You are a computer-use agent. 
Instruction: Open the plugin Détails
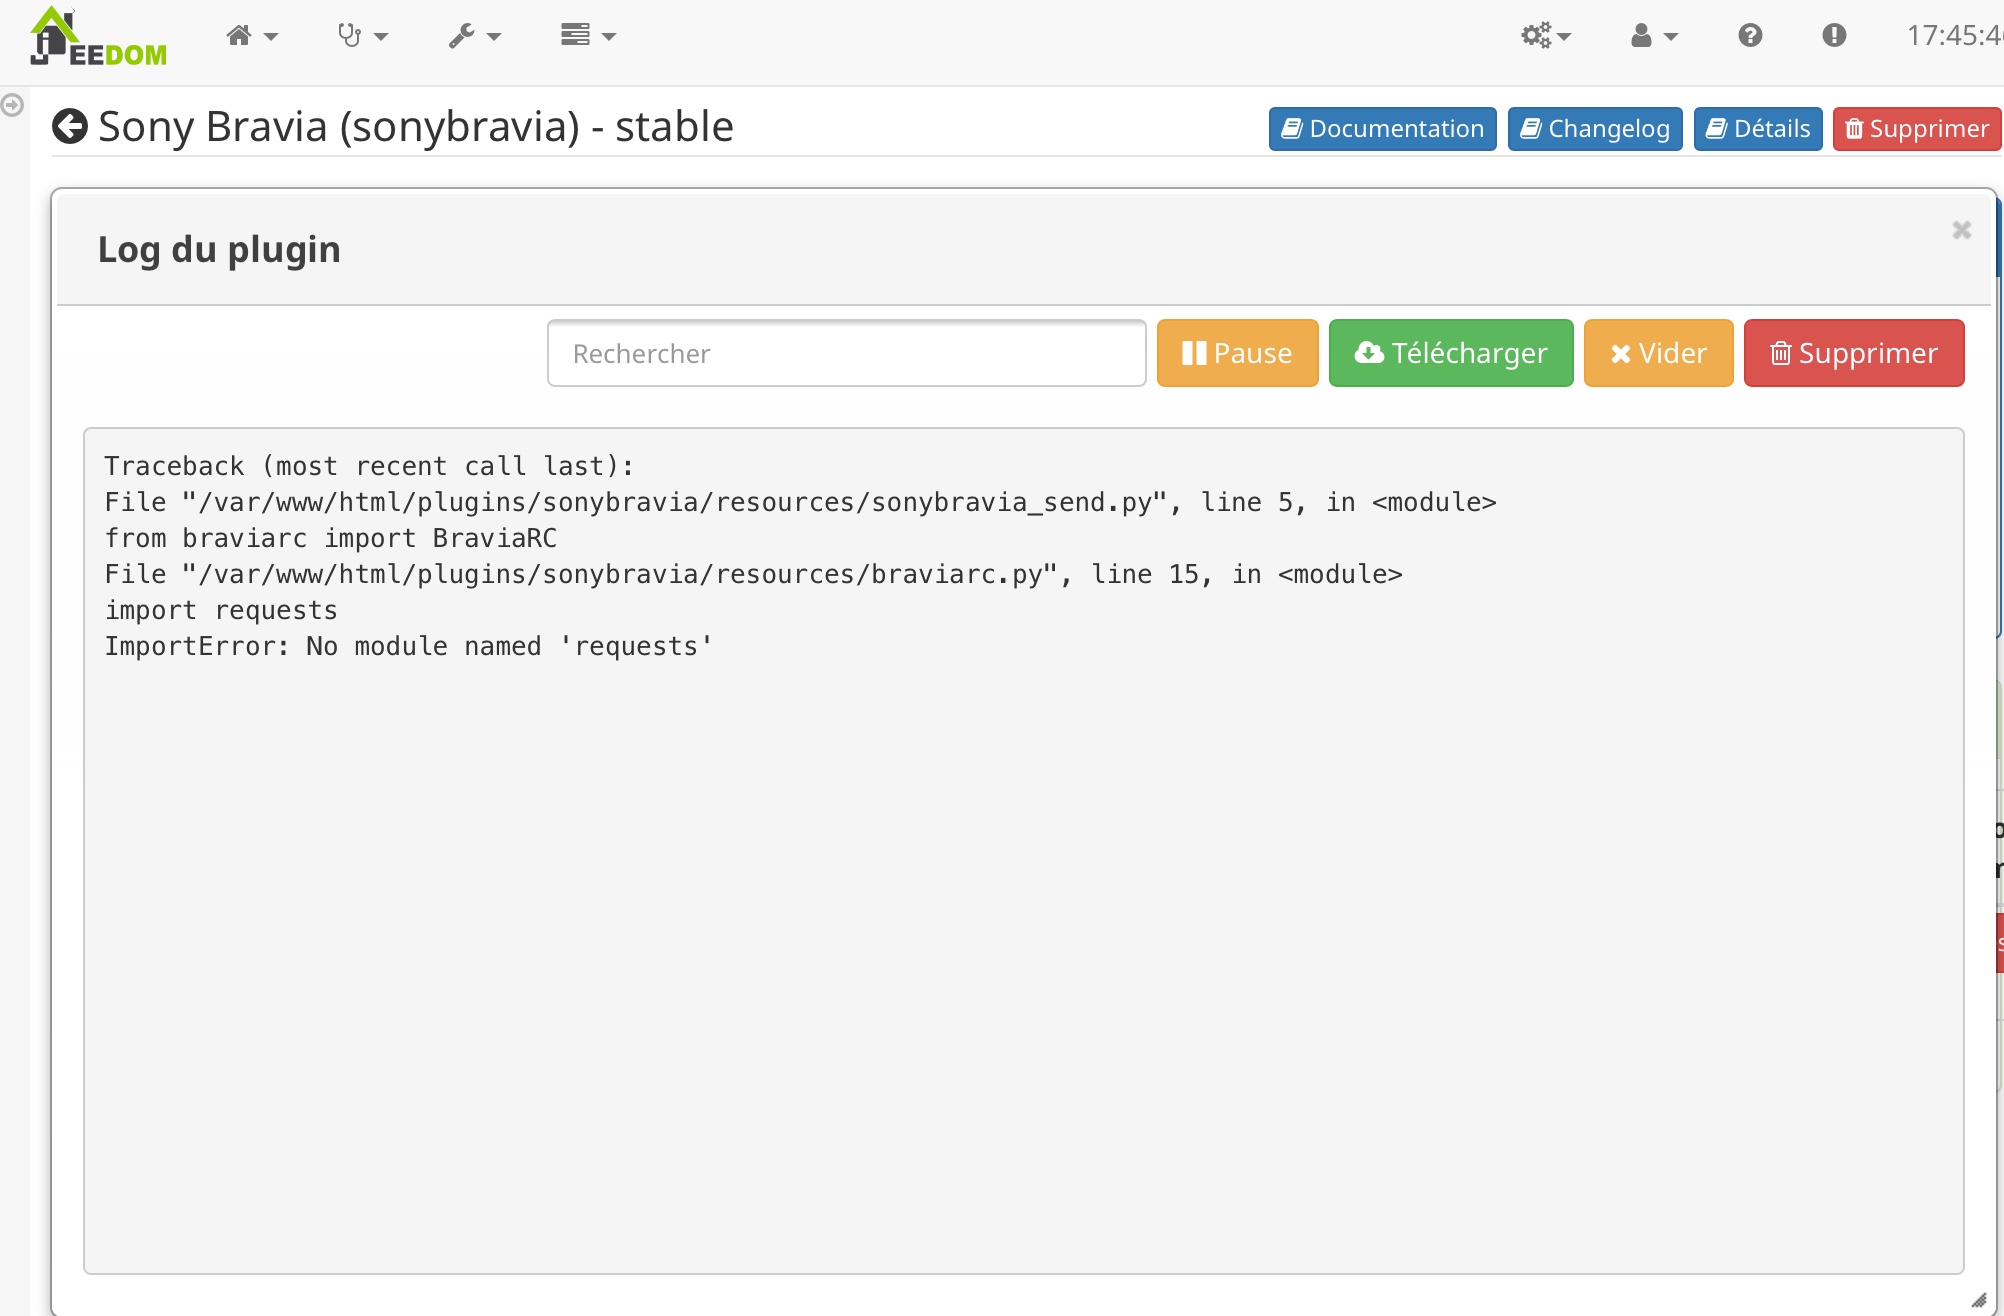(x=1758, y=129)
